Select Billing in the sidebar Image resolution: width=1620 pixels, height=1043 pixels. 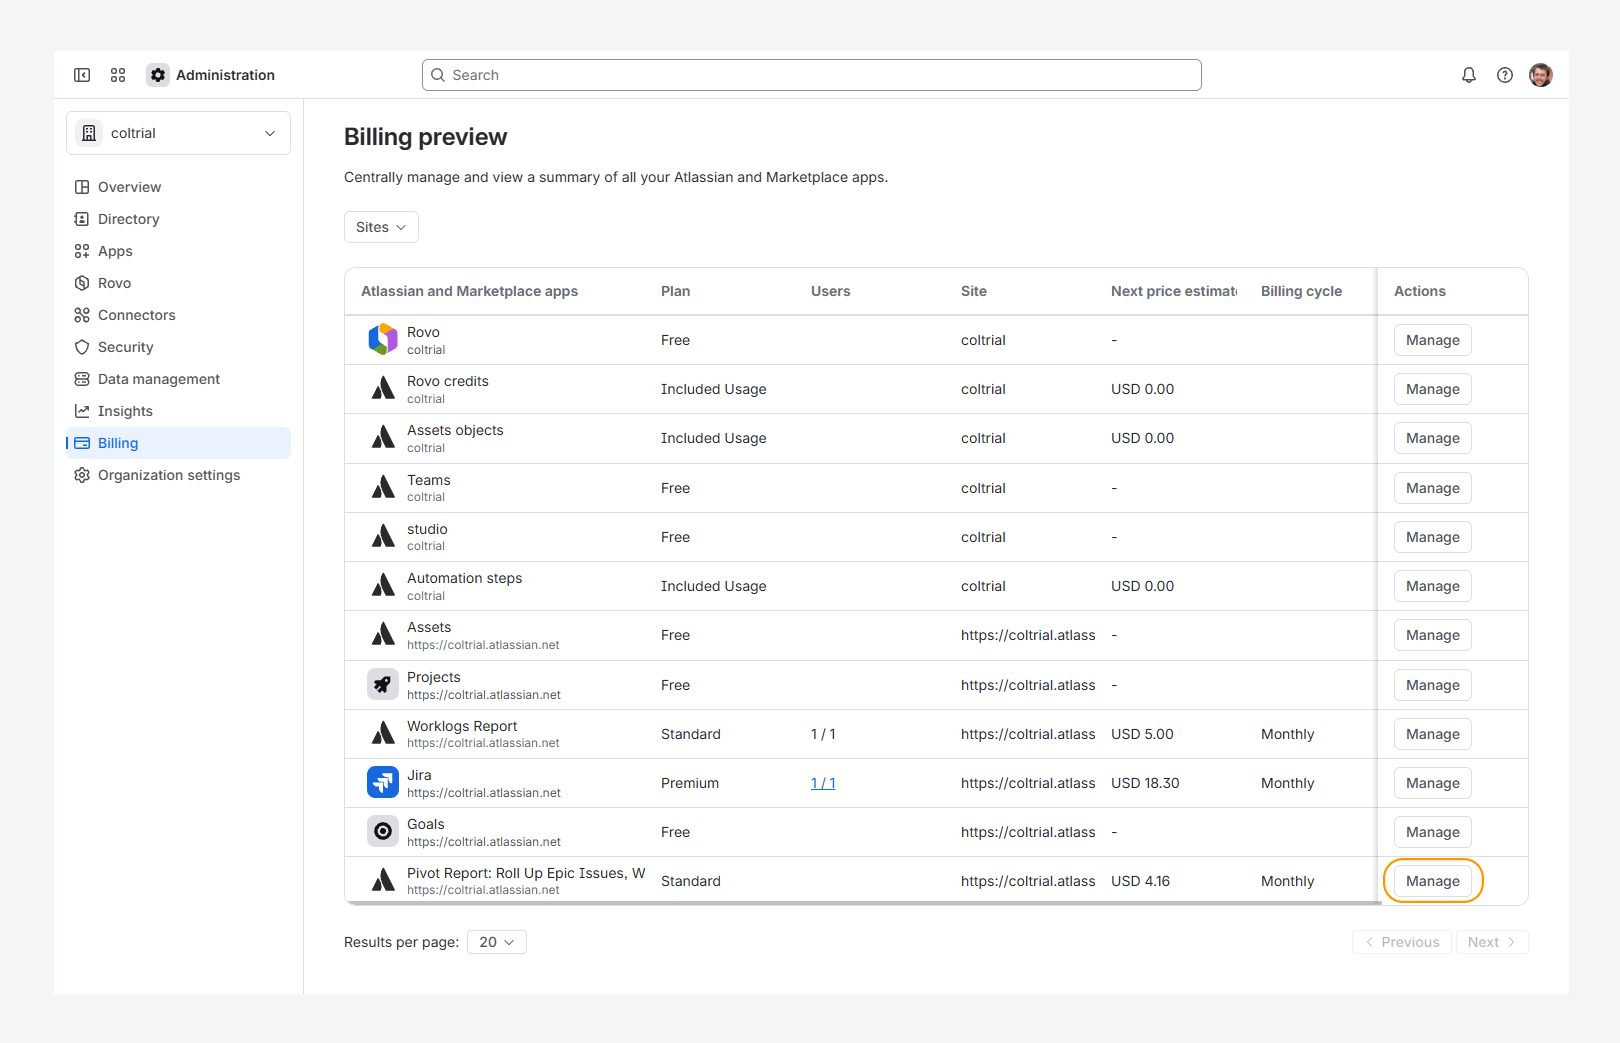(178, 443)
